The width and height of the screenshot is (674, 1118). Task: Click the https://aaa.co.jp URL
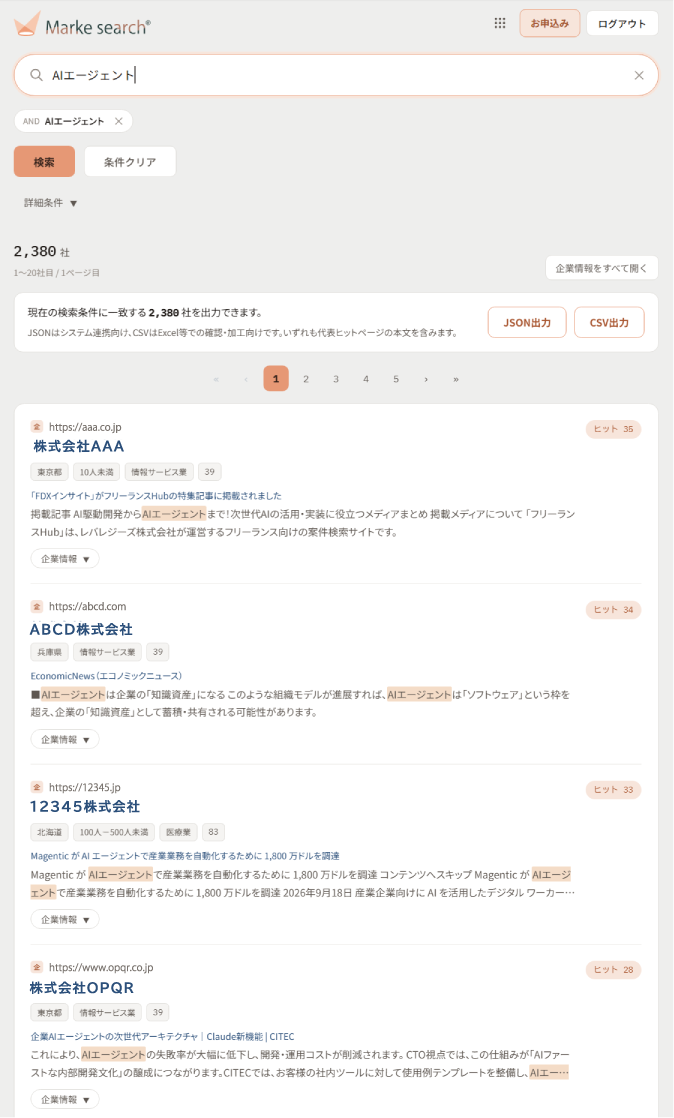coord(85,427)
